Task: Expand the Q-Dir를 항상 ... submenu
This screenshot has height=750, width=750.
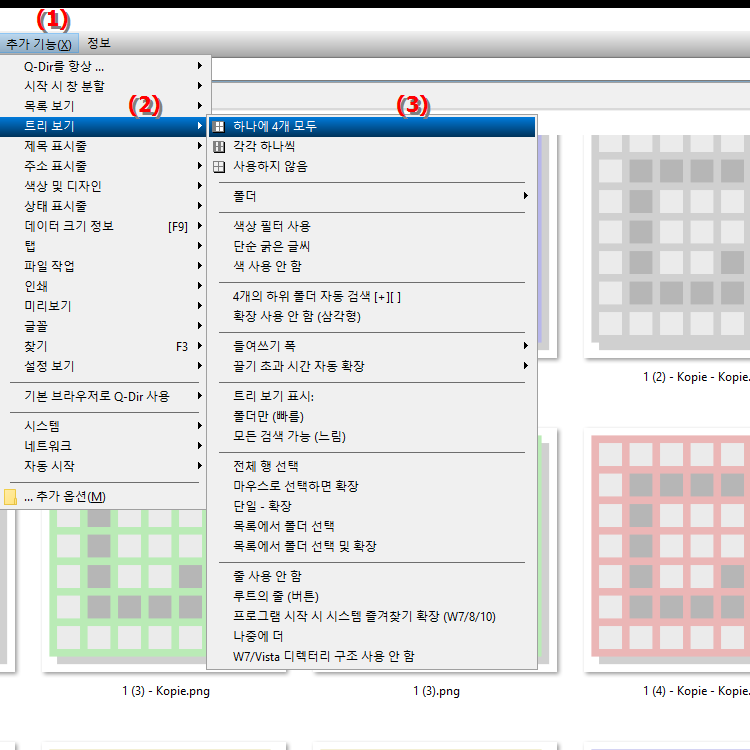Action: coord(103,66)
